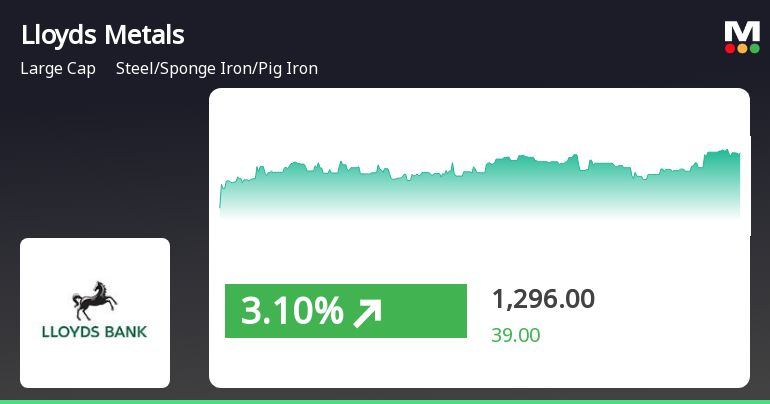Screen dimensions: 770x404
Task: Select the Large Cap label
Action: point(58,69)
